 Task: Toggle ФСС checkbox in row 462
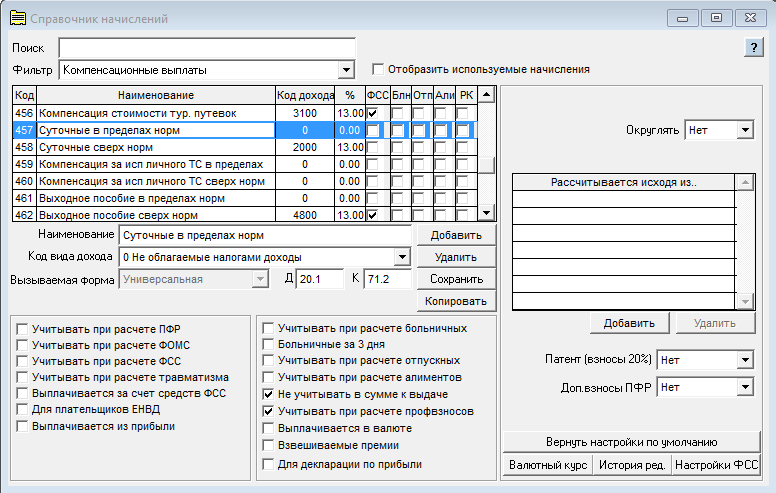pyautogui.click(x=373, y=215)
